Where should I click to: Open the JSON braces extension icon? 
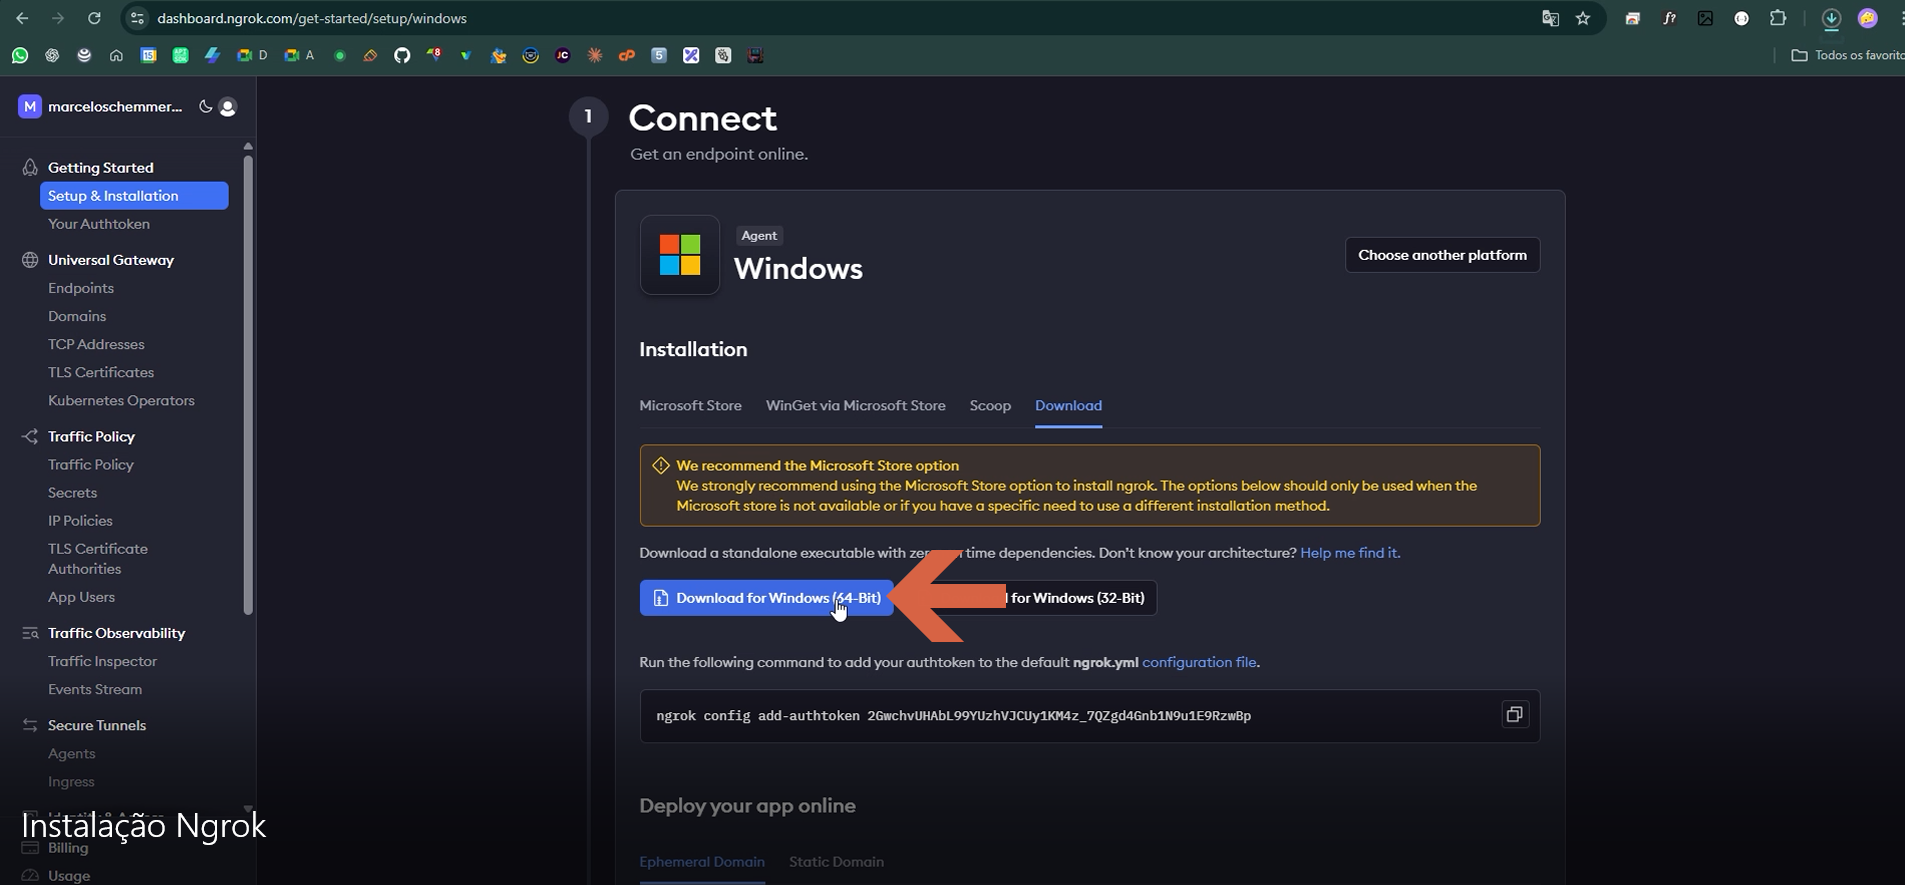(x=1741, y=18)
